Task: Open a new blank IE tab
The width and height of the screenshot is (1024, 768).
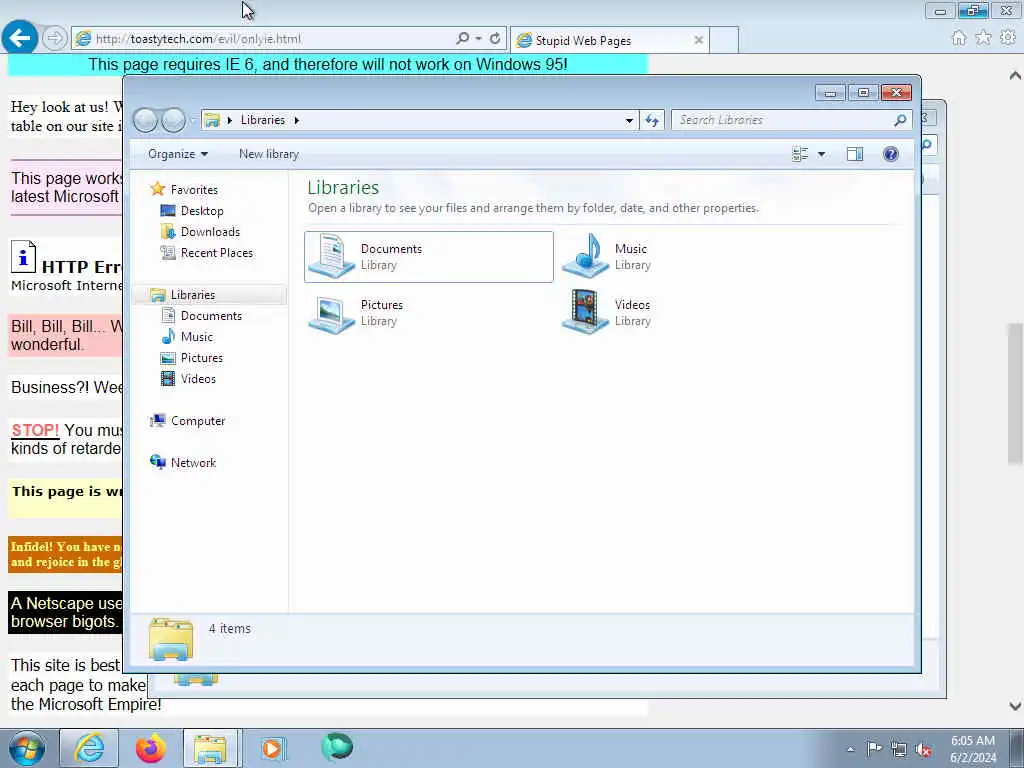Action: 724,40
